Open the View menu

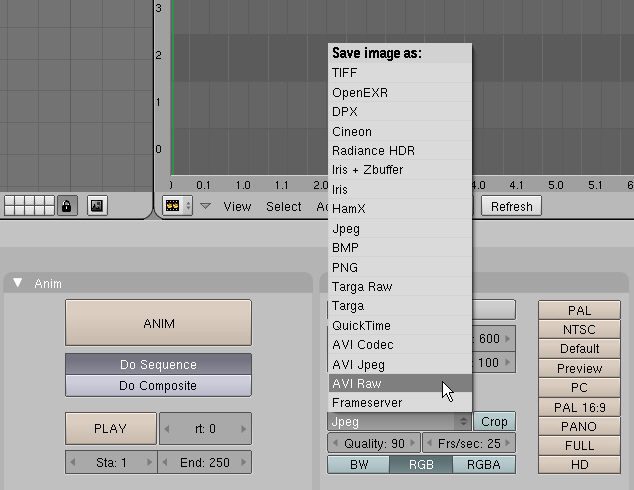237,207
